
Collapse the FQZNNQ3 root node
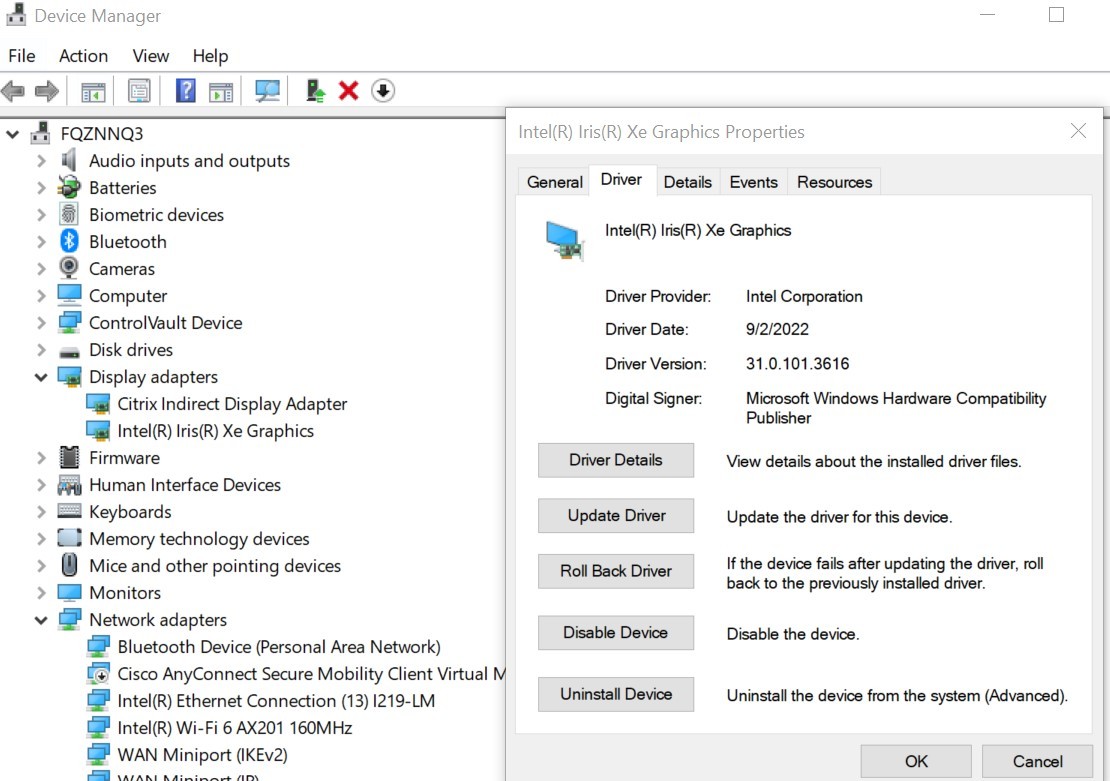(x=13, y=134)
